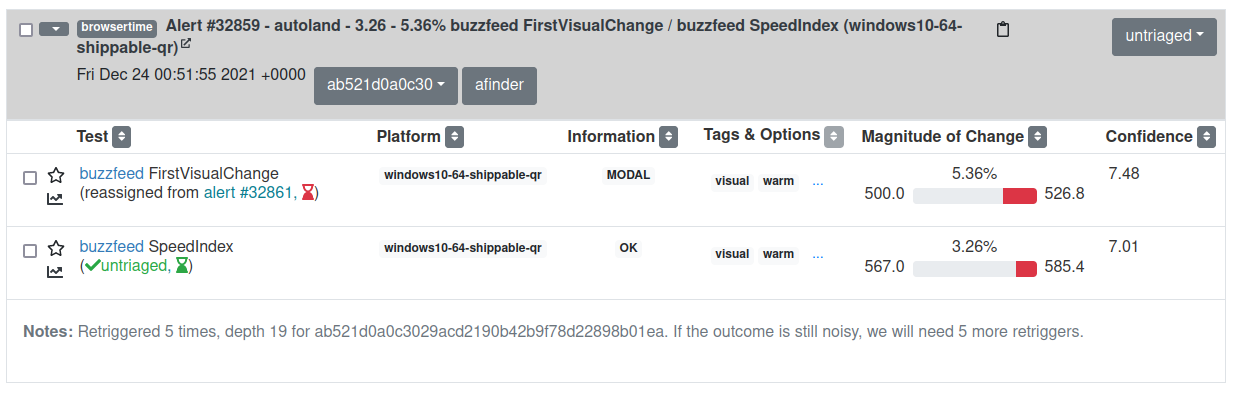The image size is (1235, 393).
Task: Copy alert summary with clipboard icon
Action: (x=1003, y=30)
